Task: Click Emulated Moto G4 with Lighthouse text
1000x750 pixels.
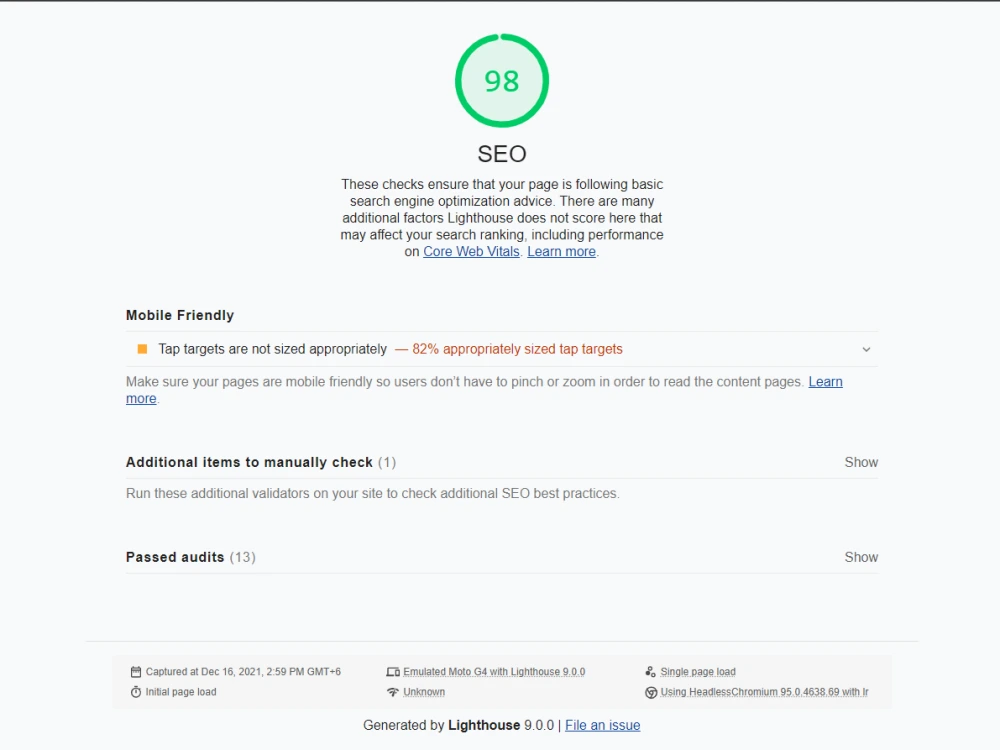Action: point(494,672)
